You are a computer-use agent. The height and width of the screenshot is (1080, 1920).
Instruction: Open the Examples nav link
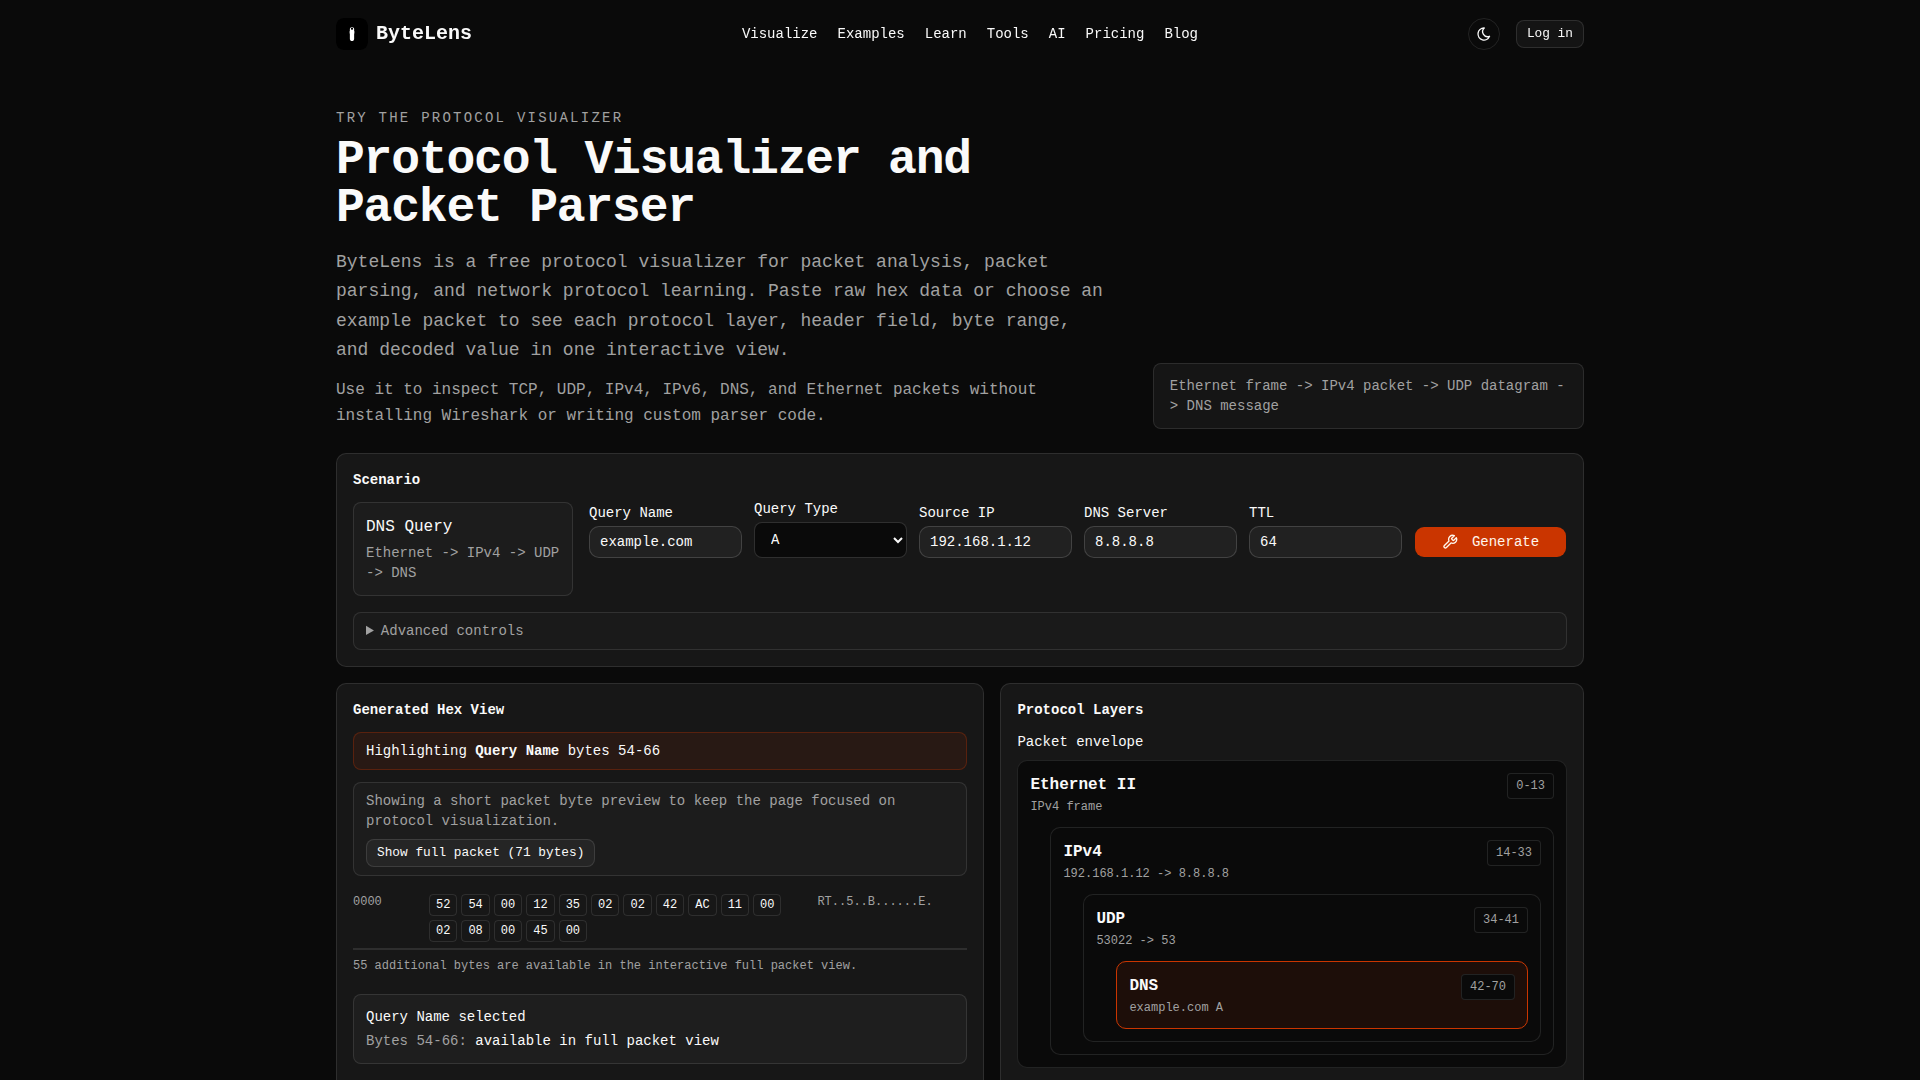point(870,34)
